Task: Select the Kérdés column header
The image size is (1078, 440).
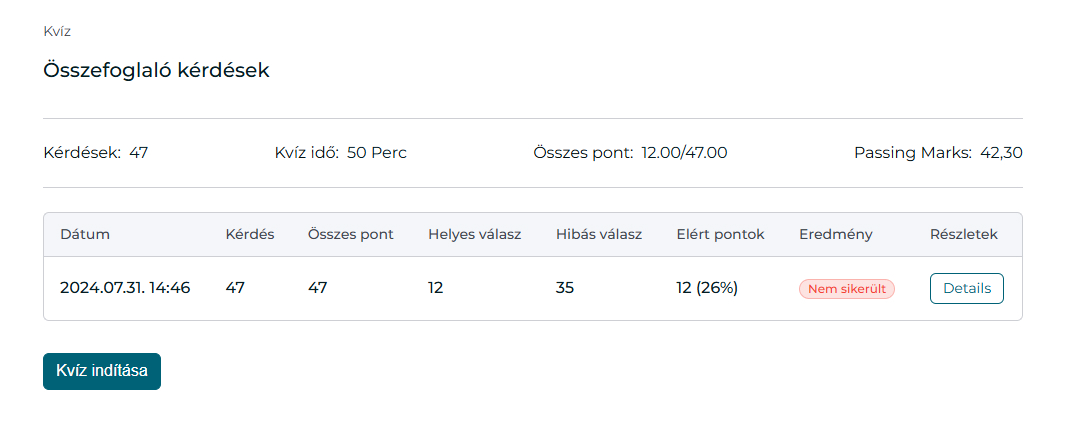Action: coord(250,234)
